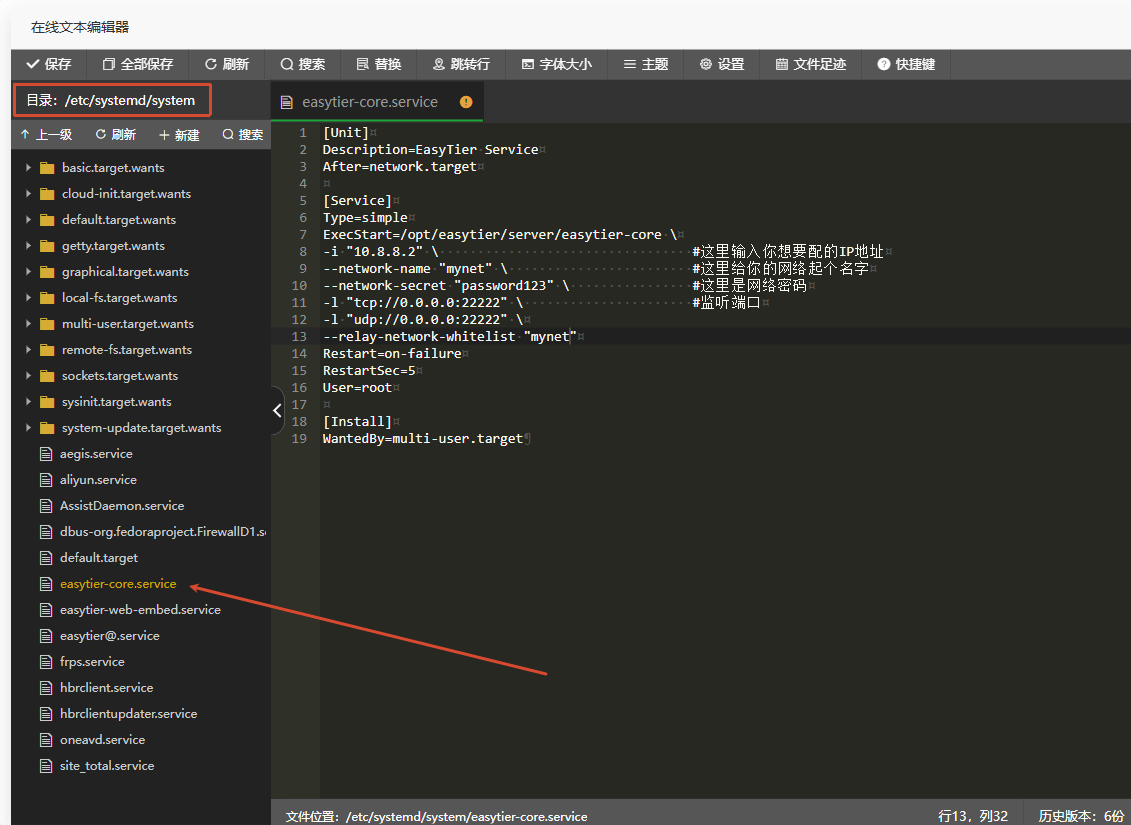This screenshot has width=1131, height=825.
Task: Place cursor on ExecStart line 7
Action: (499, 234)
